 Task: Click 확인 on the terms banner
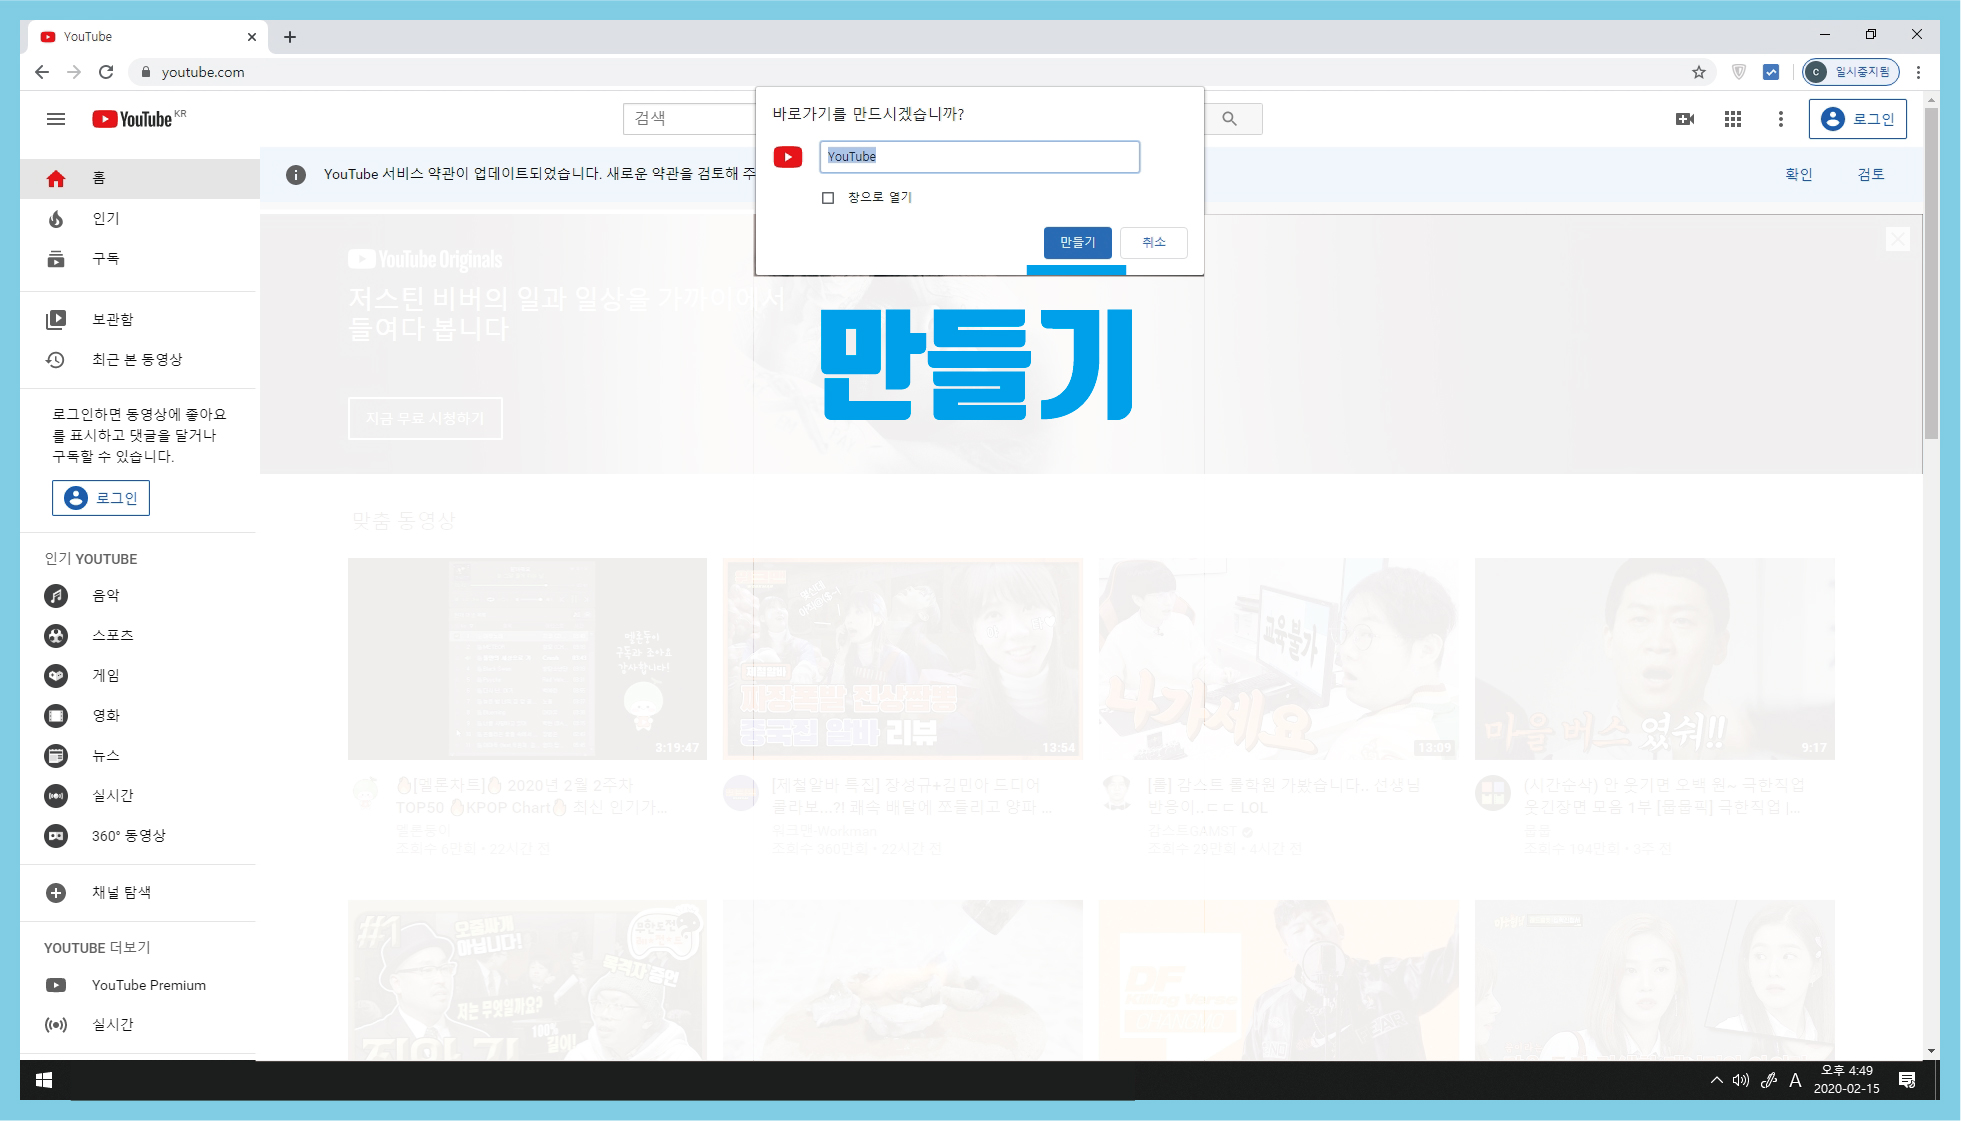click(1798, 174)
